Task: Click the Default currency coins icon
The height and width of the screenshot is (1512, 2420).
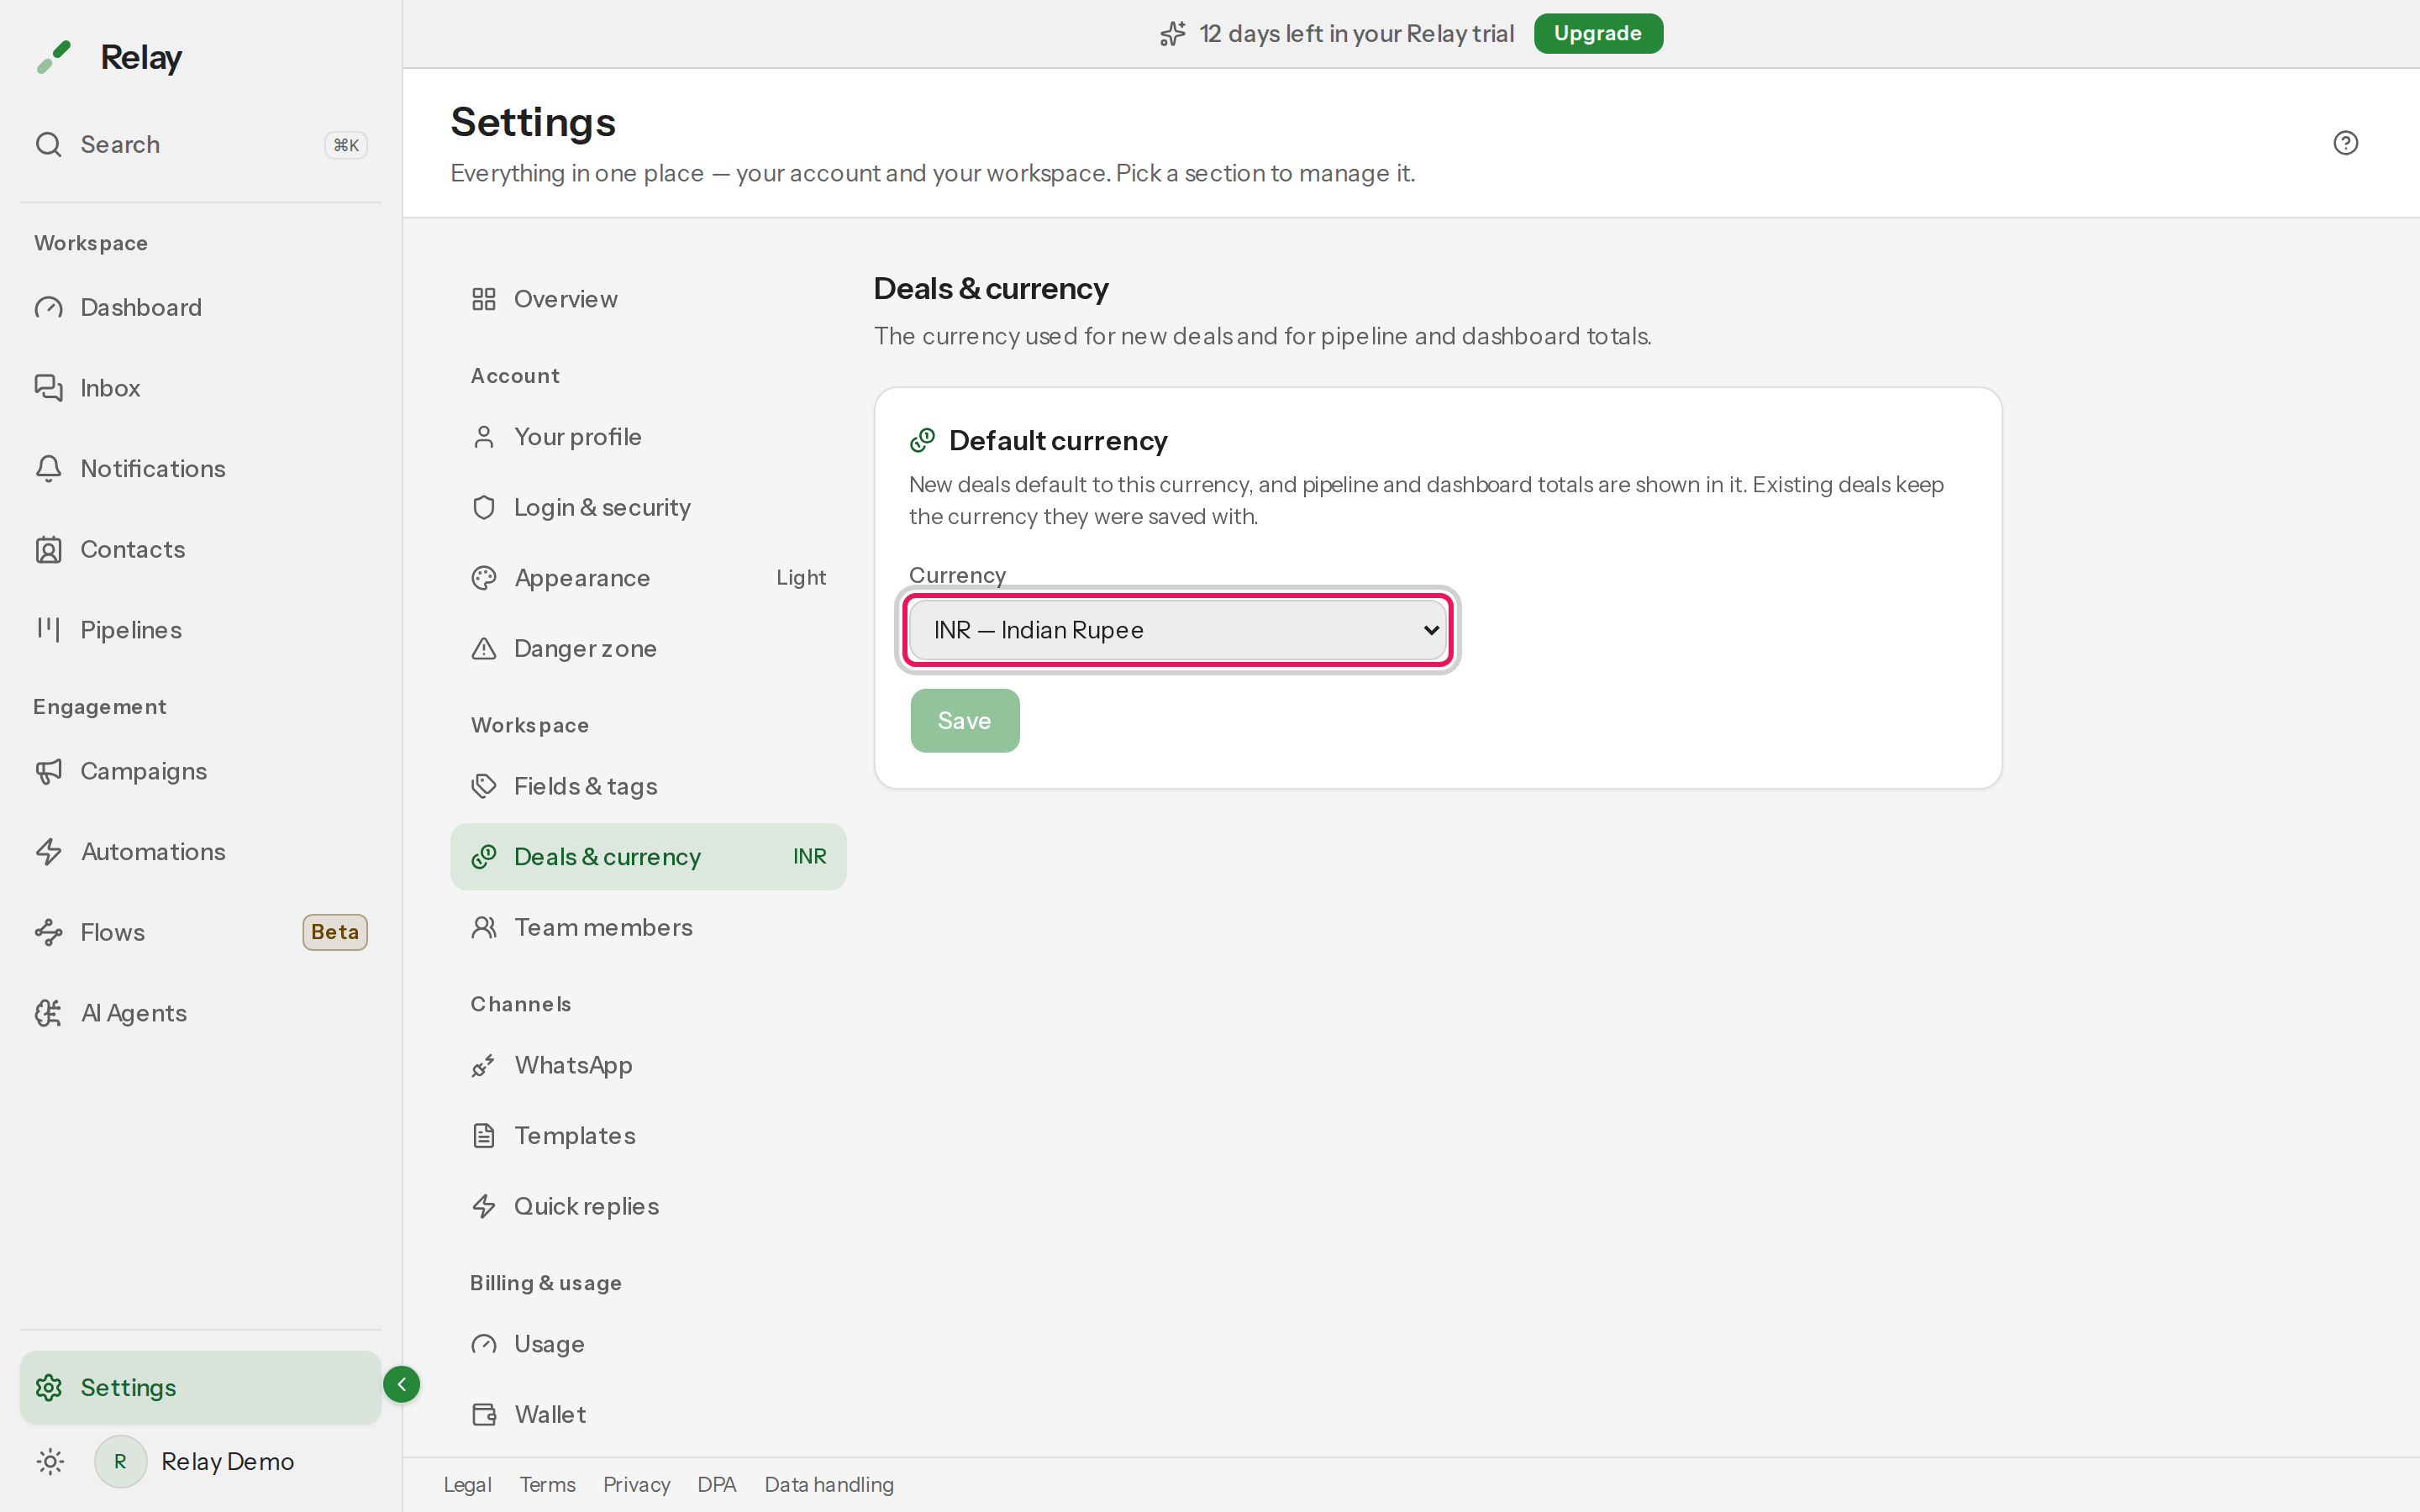Action: 922,440
